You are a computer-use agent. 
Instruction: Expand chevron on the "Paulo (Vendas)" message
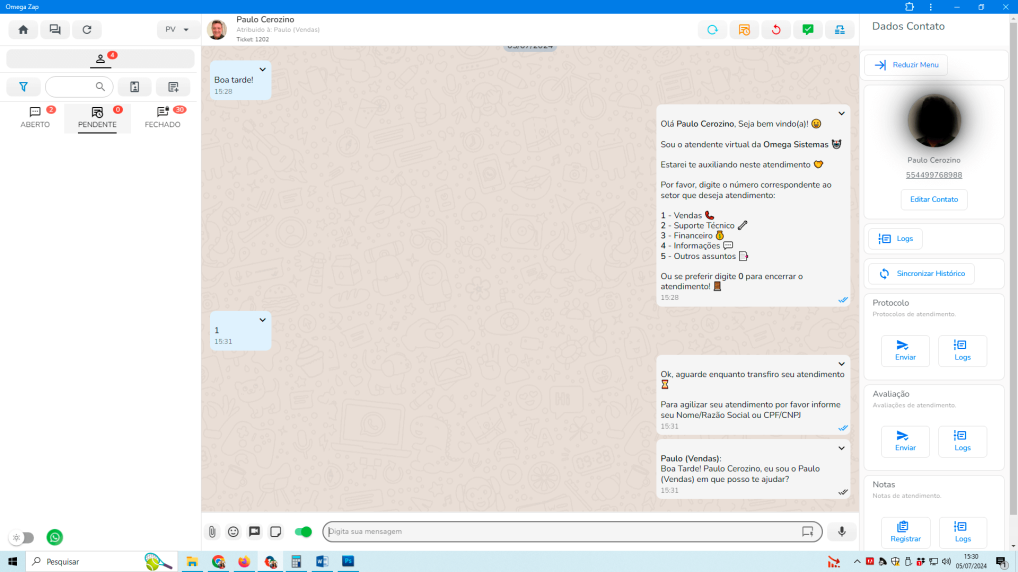coord(842,448)
